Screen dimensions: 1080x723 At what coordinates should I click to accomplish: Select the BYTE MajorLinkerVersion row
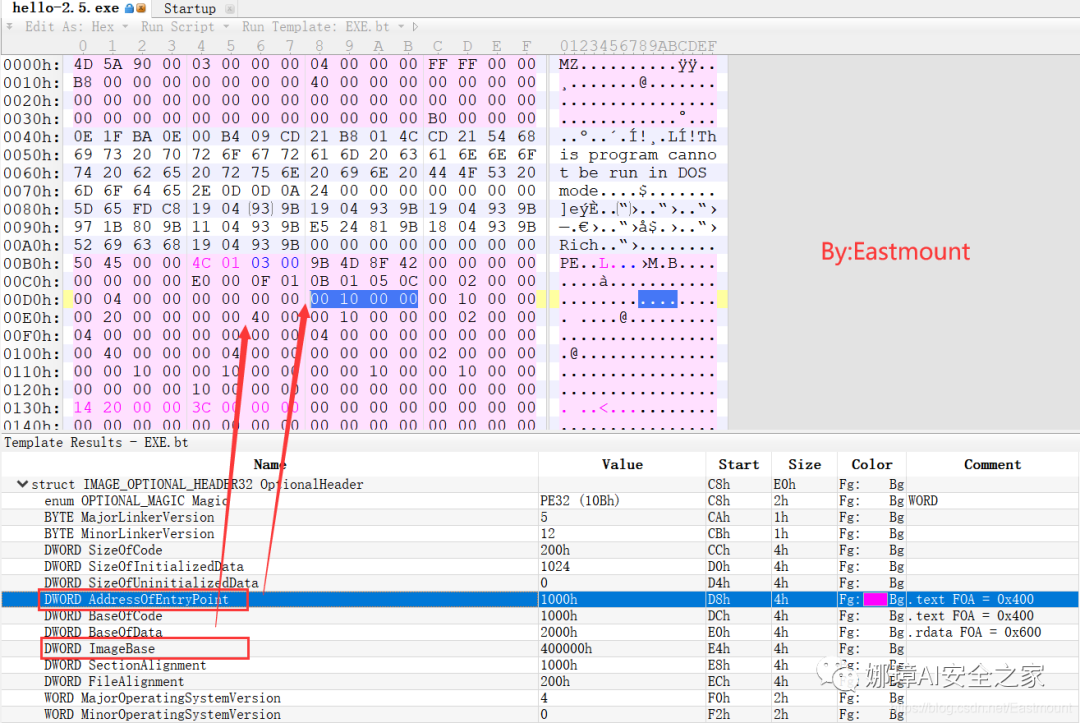tap(540, 517)
